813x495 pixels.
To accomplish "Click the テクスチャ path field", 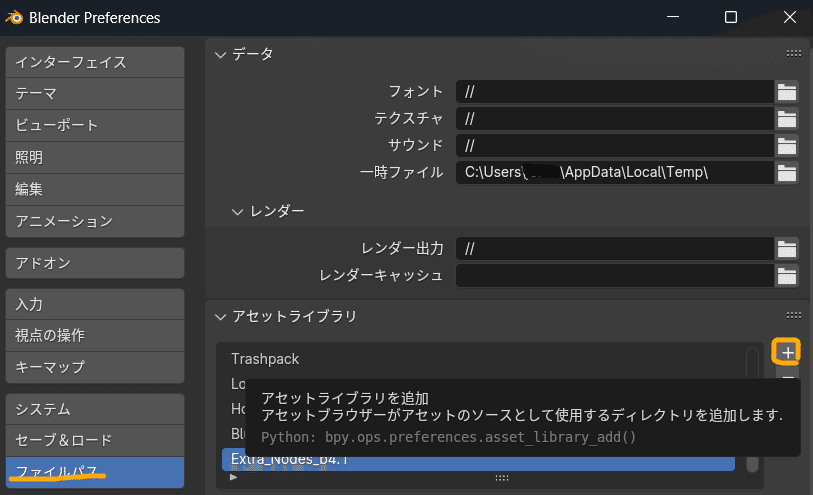I will tap(615, 119).
